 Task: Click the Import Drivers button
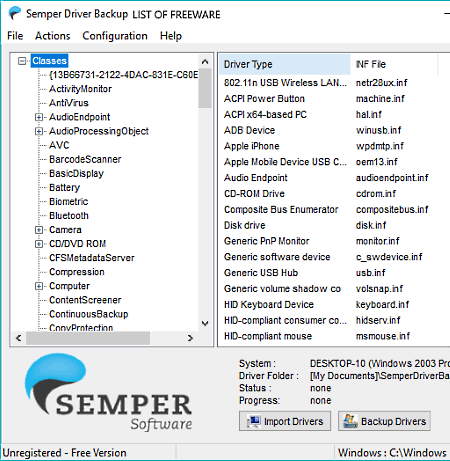[x=285, y=421]
